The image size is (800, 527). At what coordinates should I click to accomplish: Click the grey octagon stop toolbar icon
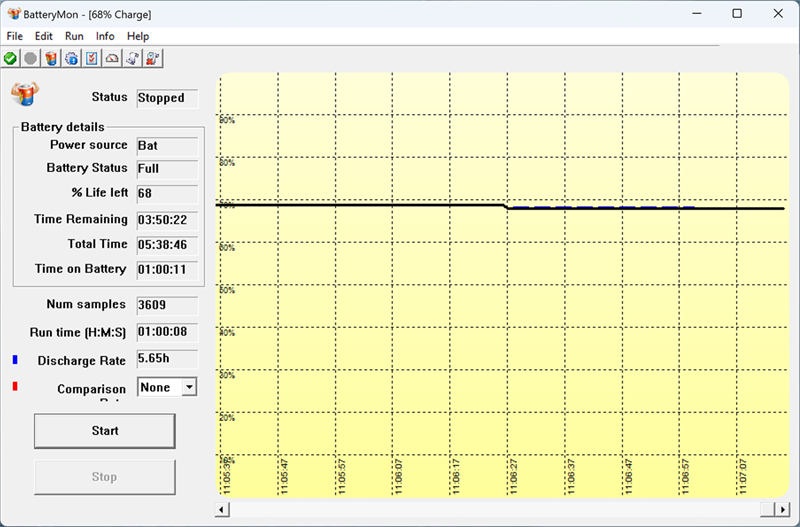click(x=31, y=59)
